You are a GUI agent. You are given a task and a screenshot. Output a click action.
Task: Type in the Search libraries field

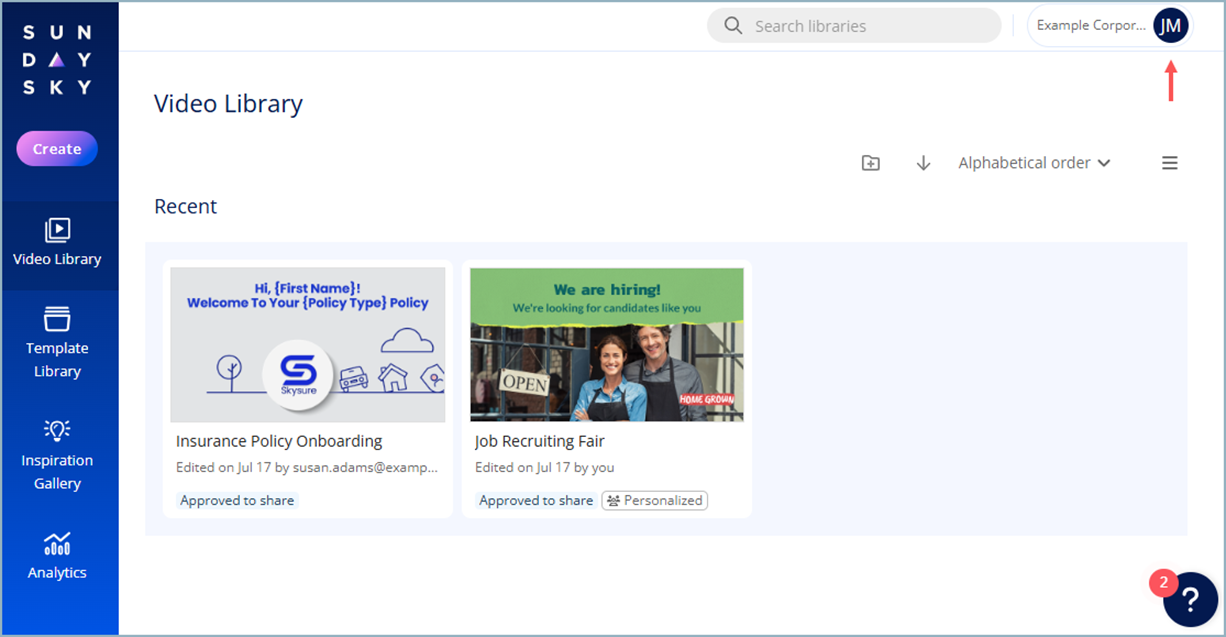click(x=870, y=26)
